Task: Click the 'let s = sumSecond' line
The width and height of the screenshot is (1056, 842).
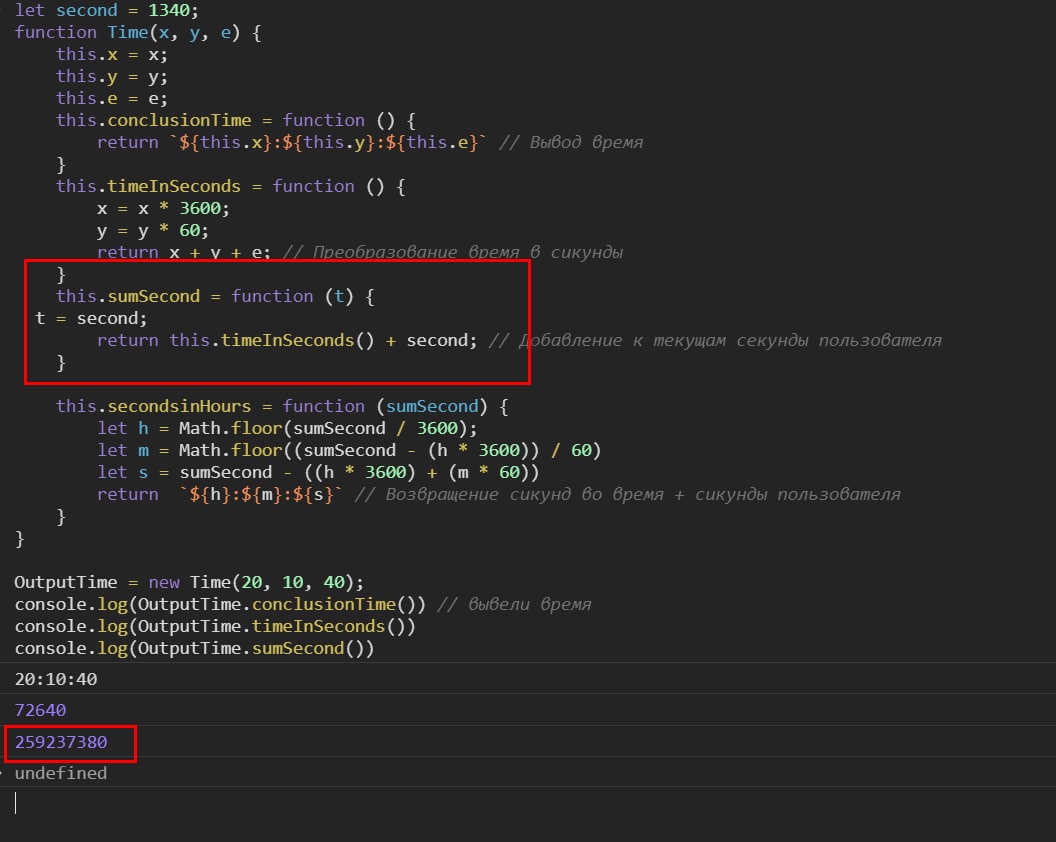Action: [x=319, y=473]
